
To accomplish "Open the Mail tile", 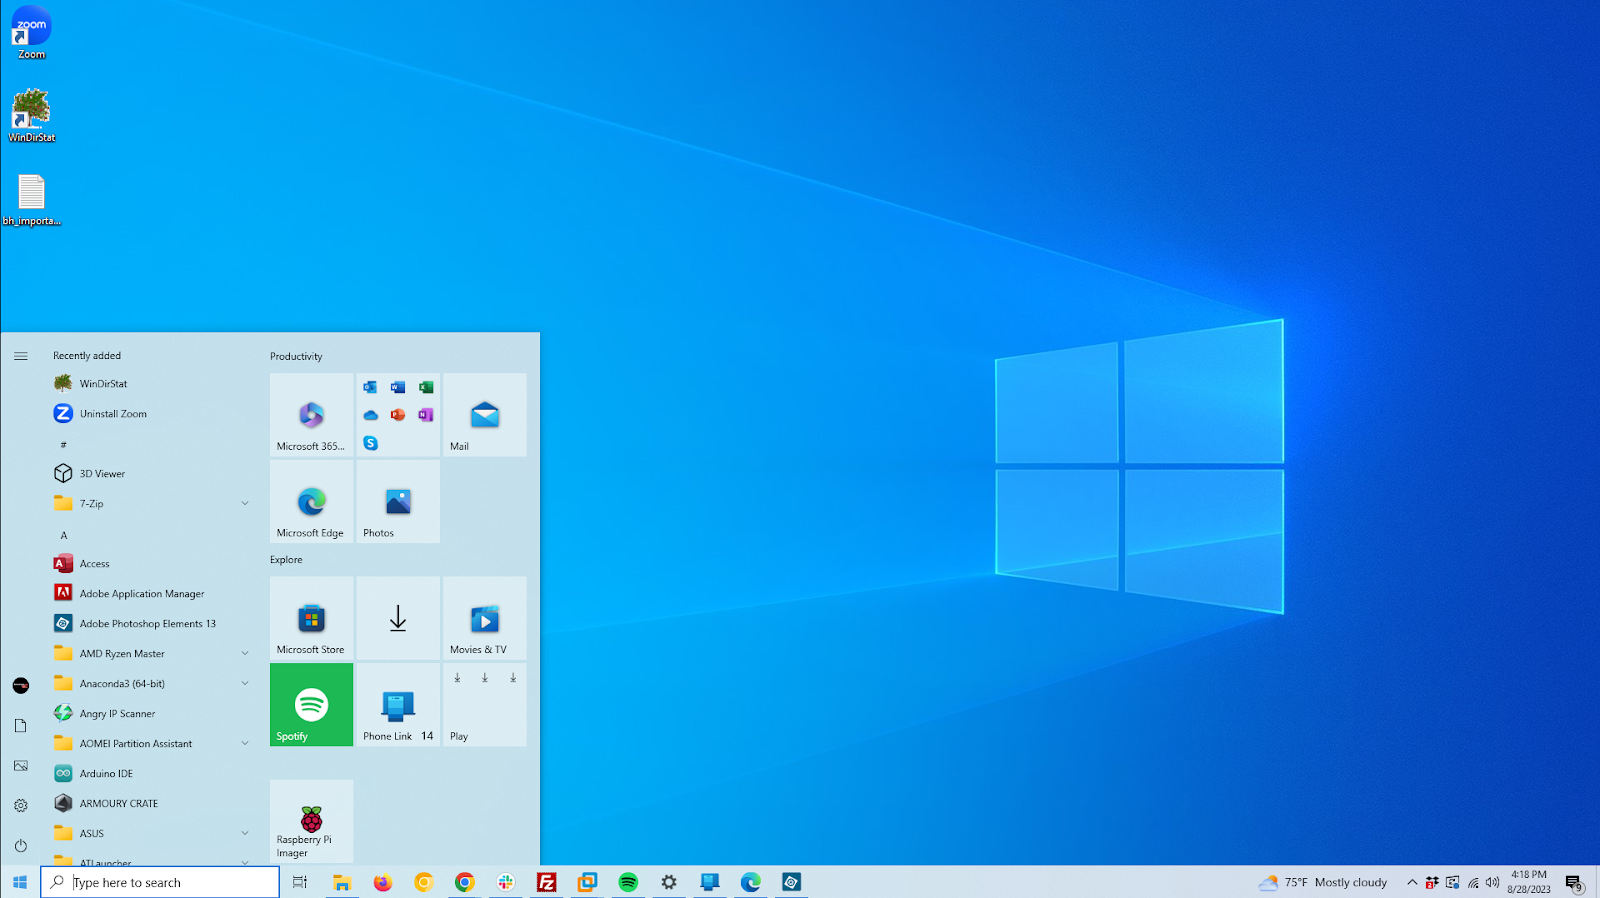I will (485, 415).
